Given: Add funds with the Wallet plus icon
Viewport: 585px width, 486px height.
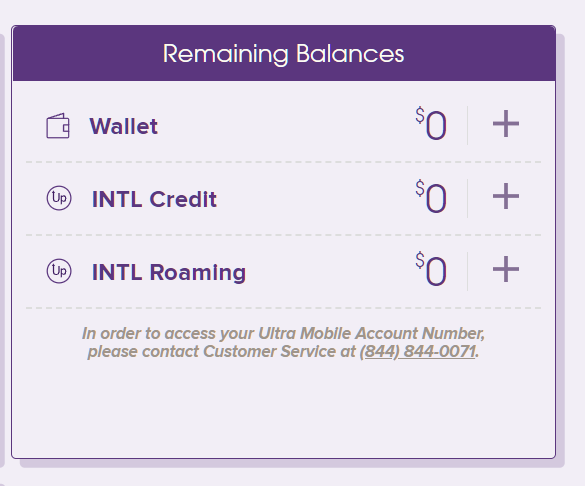Looking at the screenshot, I should [x=506, y=123].
